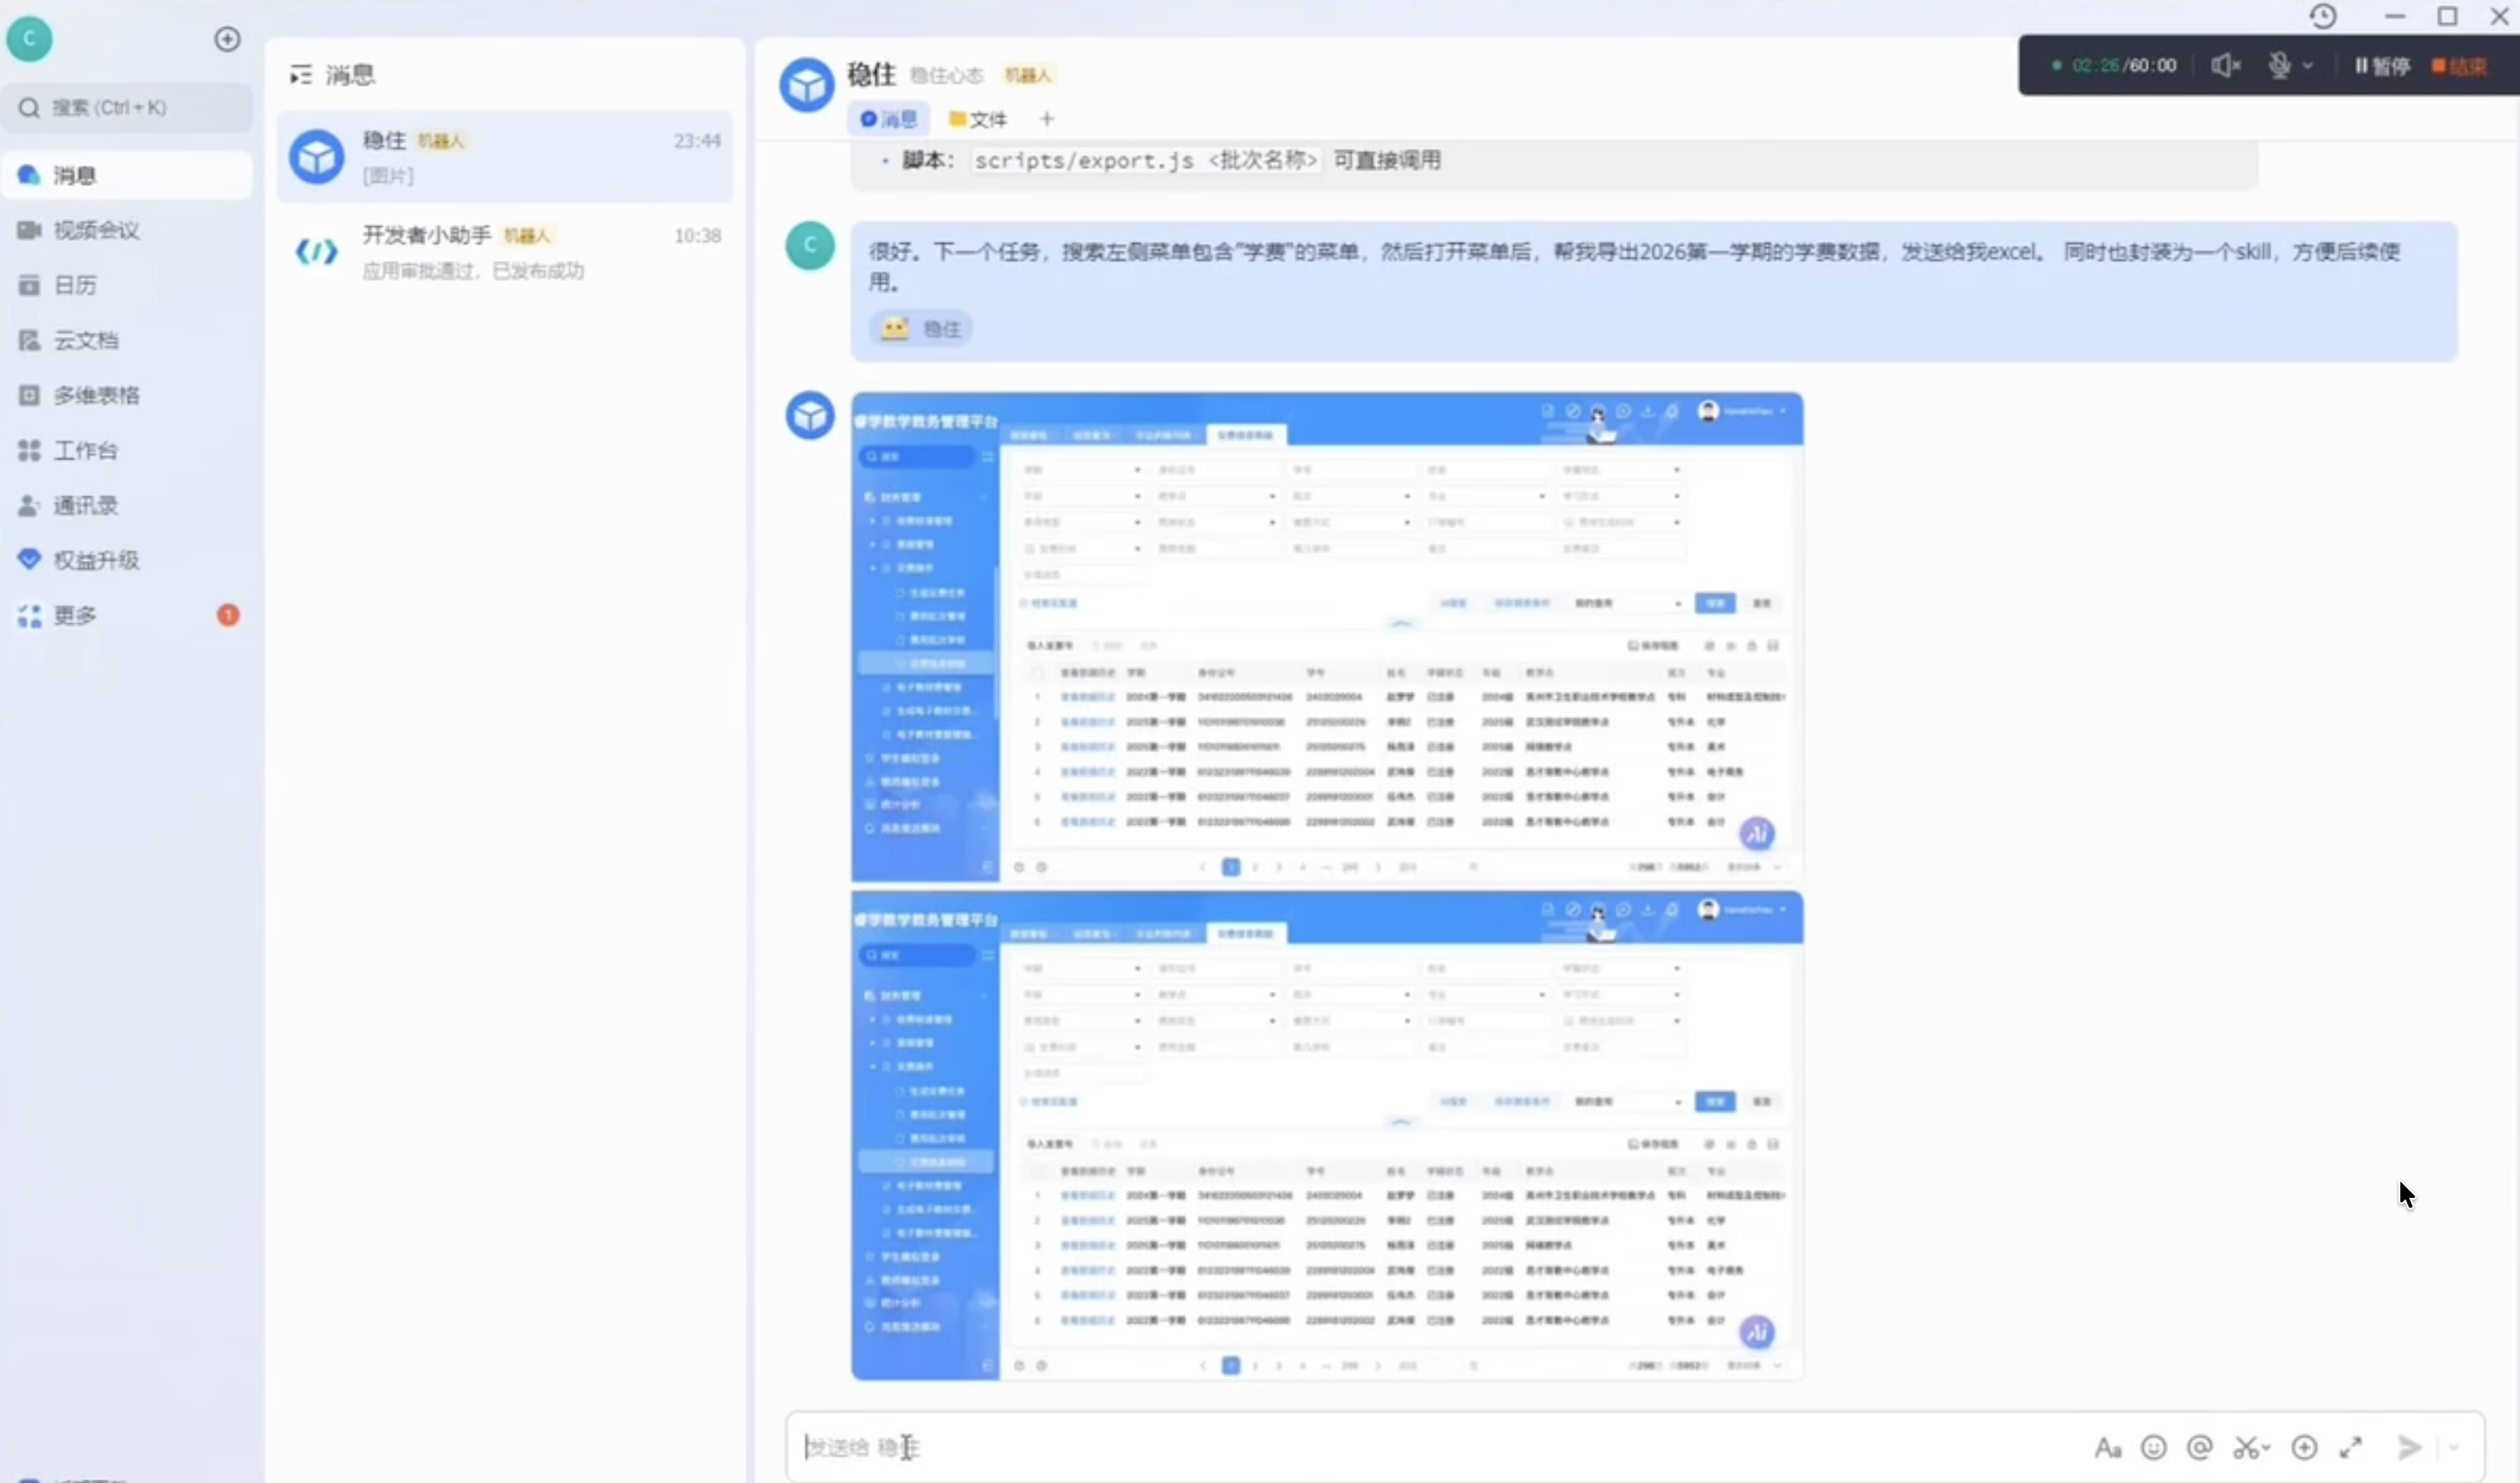Open microphone options dropdown arrow
Viewport: 2520px width, 1483px height.
[2307, 66]
